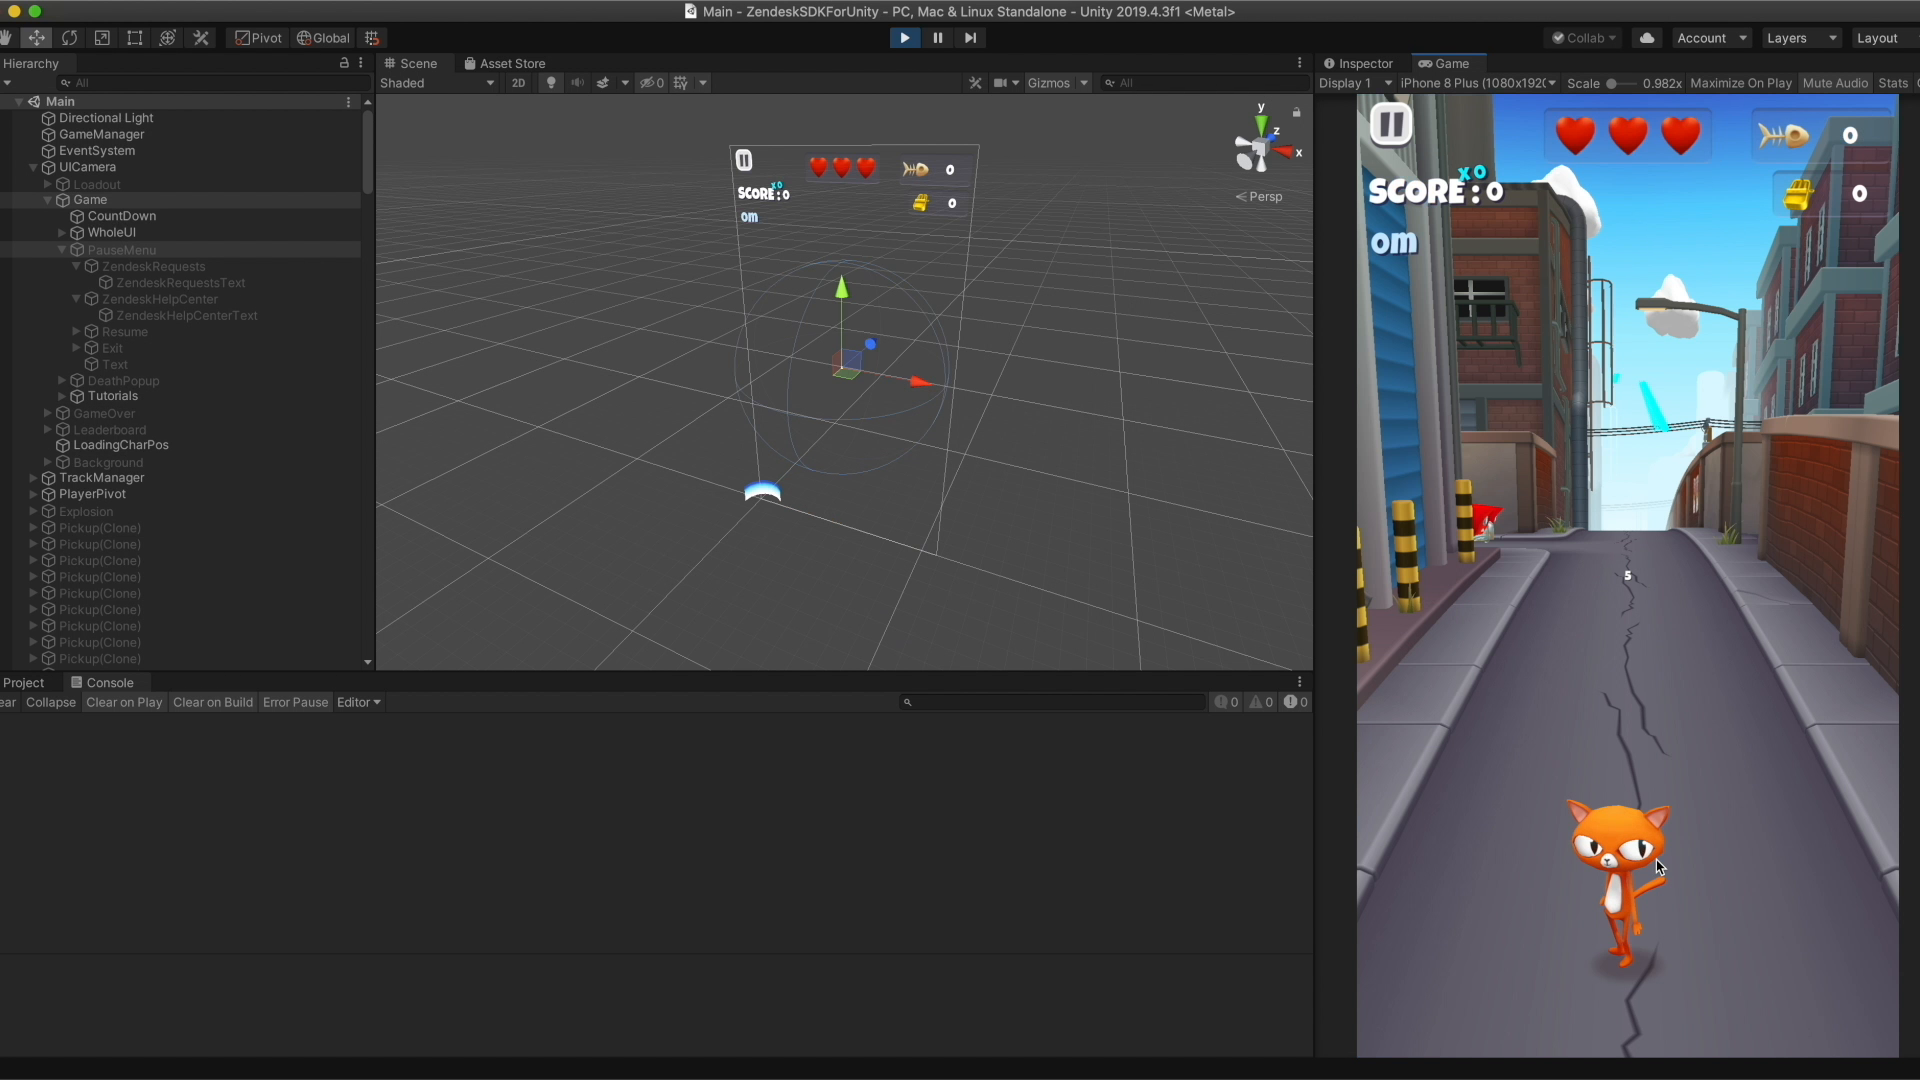Toggle 2D view mode
Screen dimensions: 1920x1080
518,83
